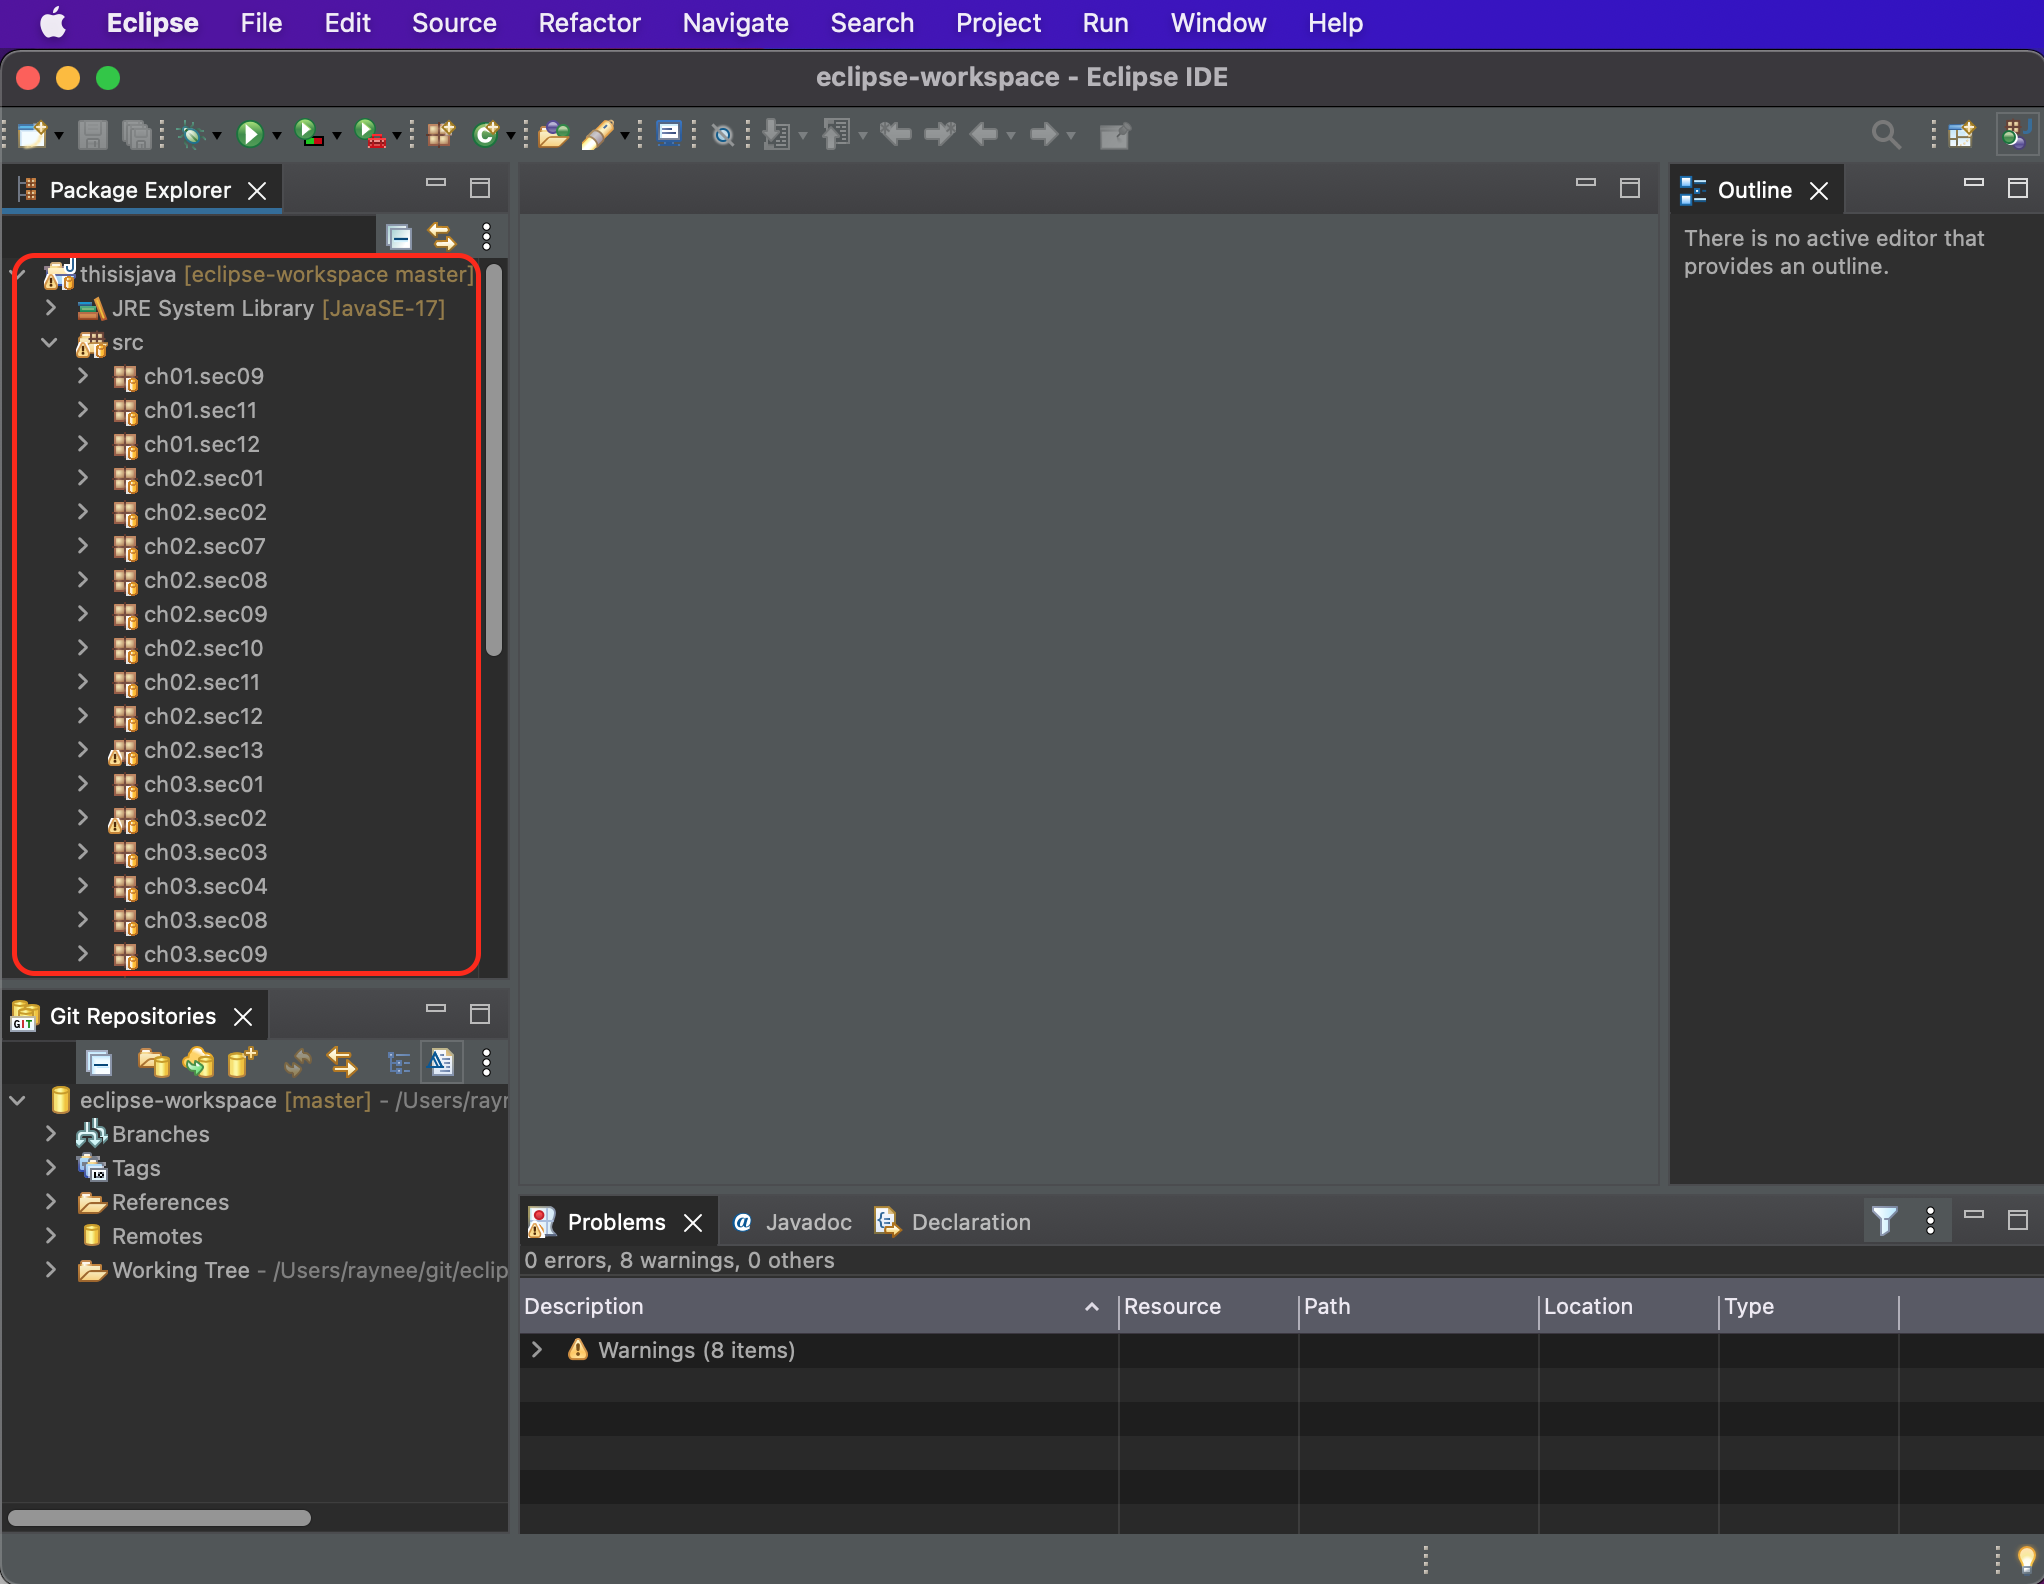Image resolution: width=2044 pixels, height=1584 pixels.
Task: Toggle Link with Editor in Git Repositories
Action: (x=342, y=1062)
